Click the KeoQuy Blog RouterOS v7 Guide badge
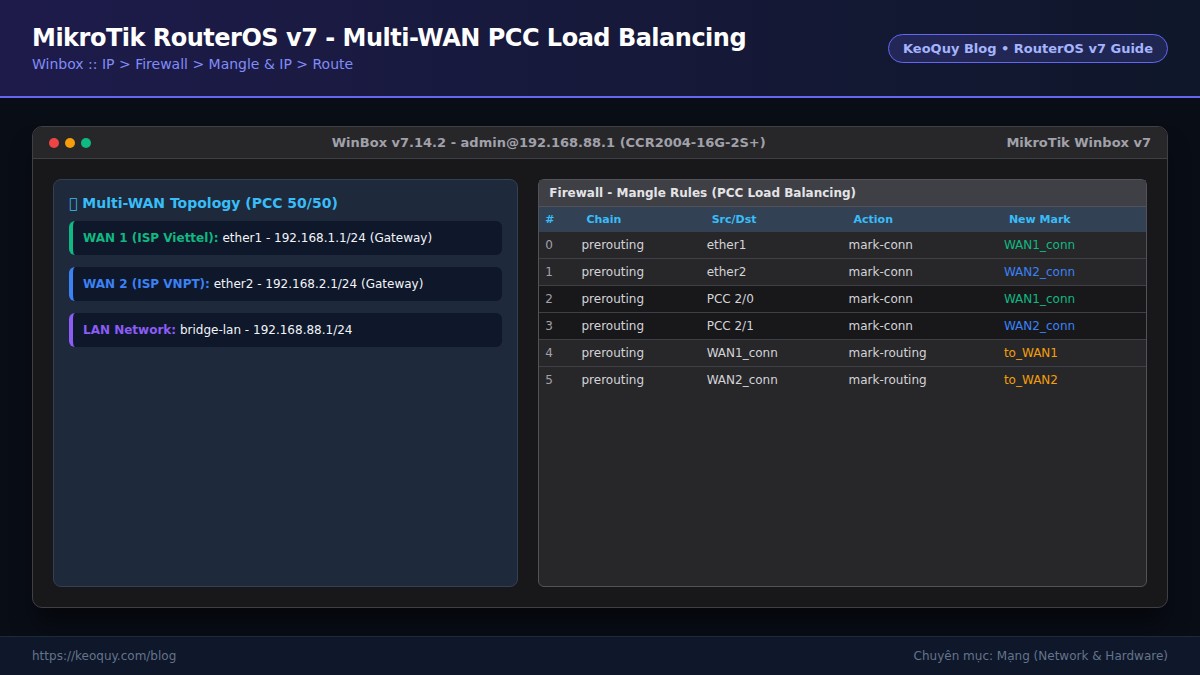 click(x=1027, y=48)
